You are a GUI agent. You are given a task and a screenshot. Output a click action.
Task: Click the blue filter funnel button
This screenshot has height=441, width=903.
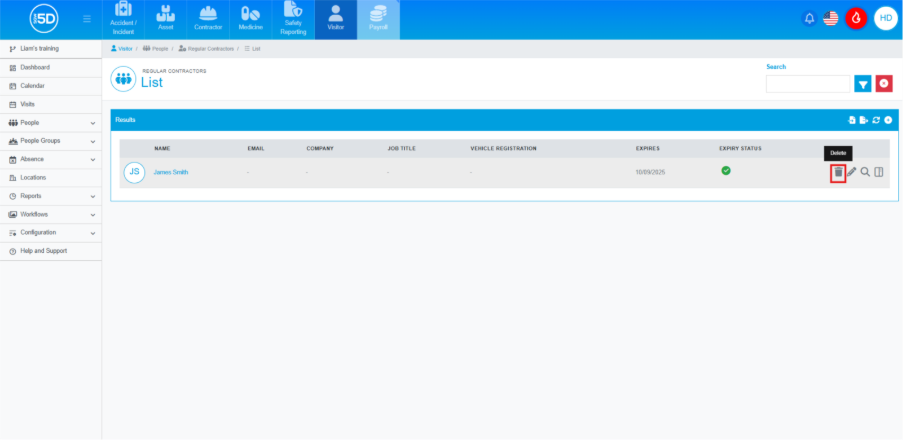coord(863,84)
